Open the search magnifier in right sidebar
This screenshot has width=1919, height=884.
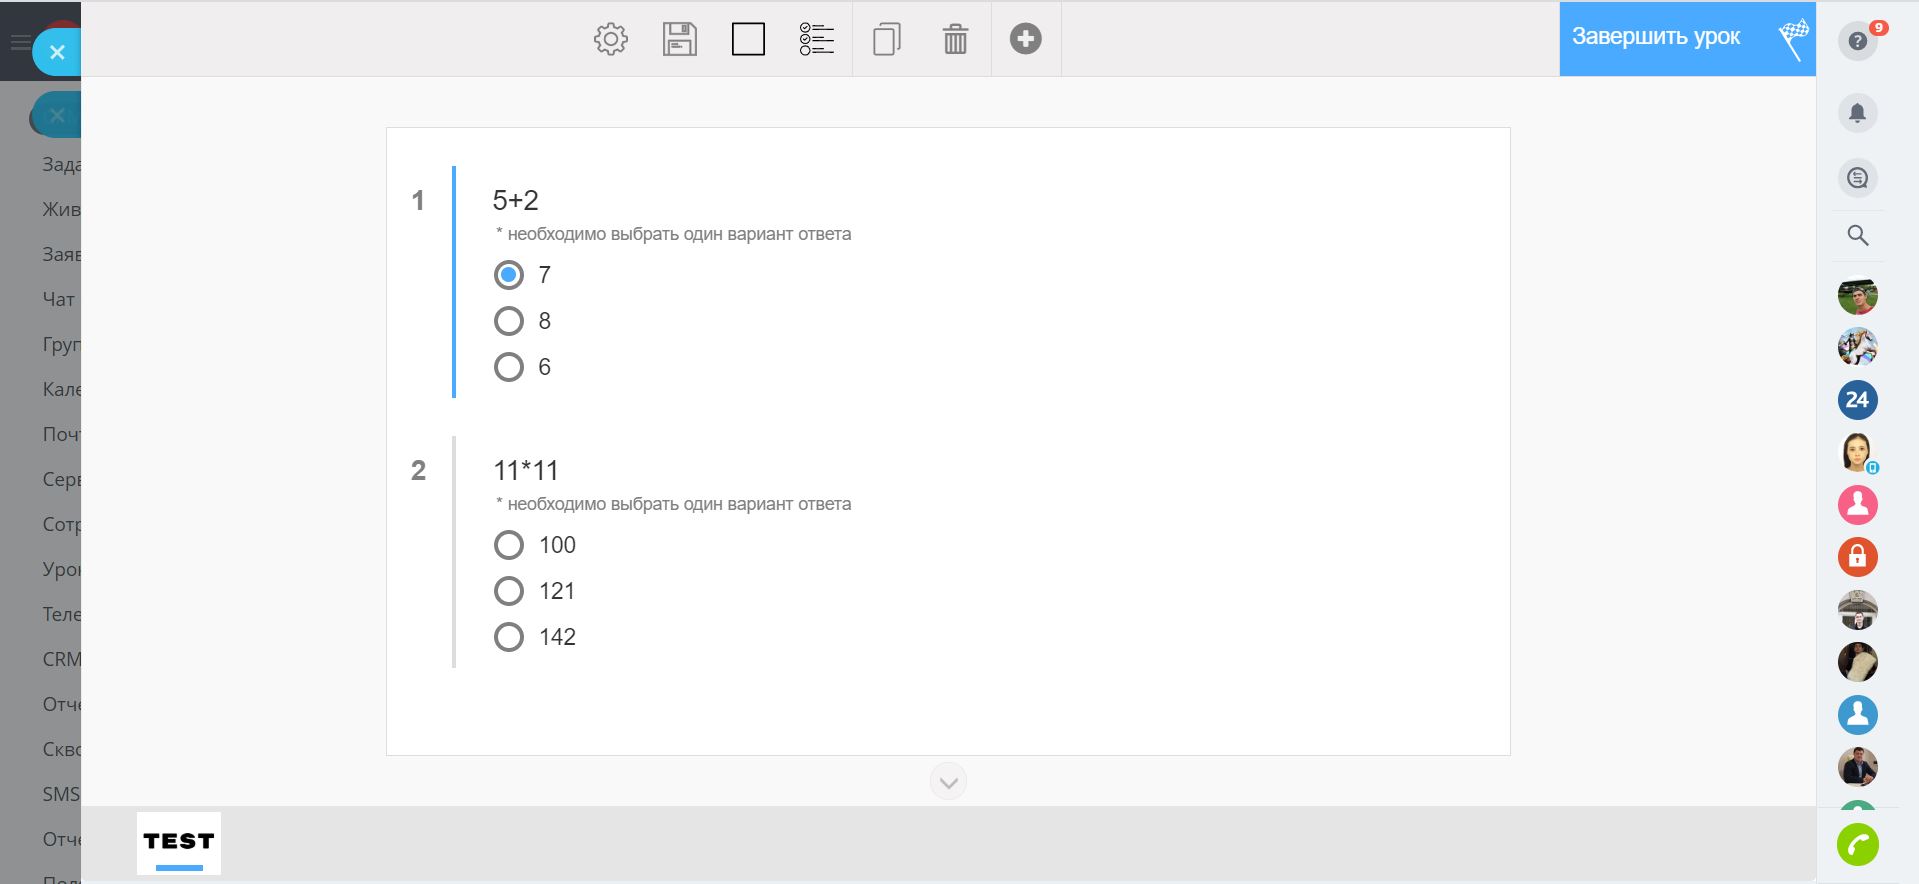pos(1858,236)
